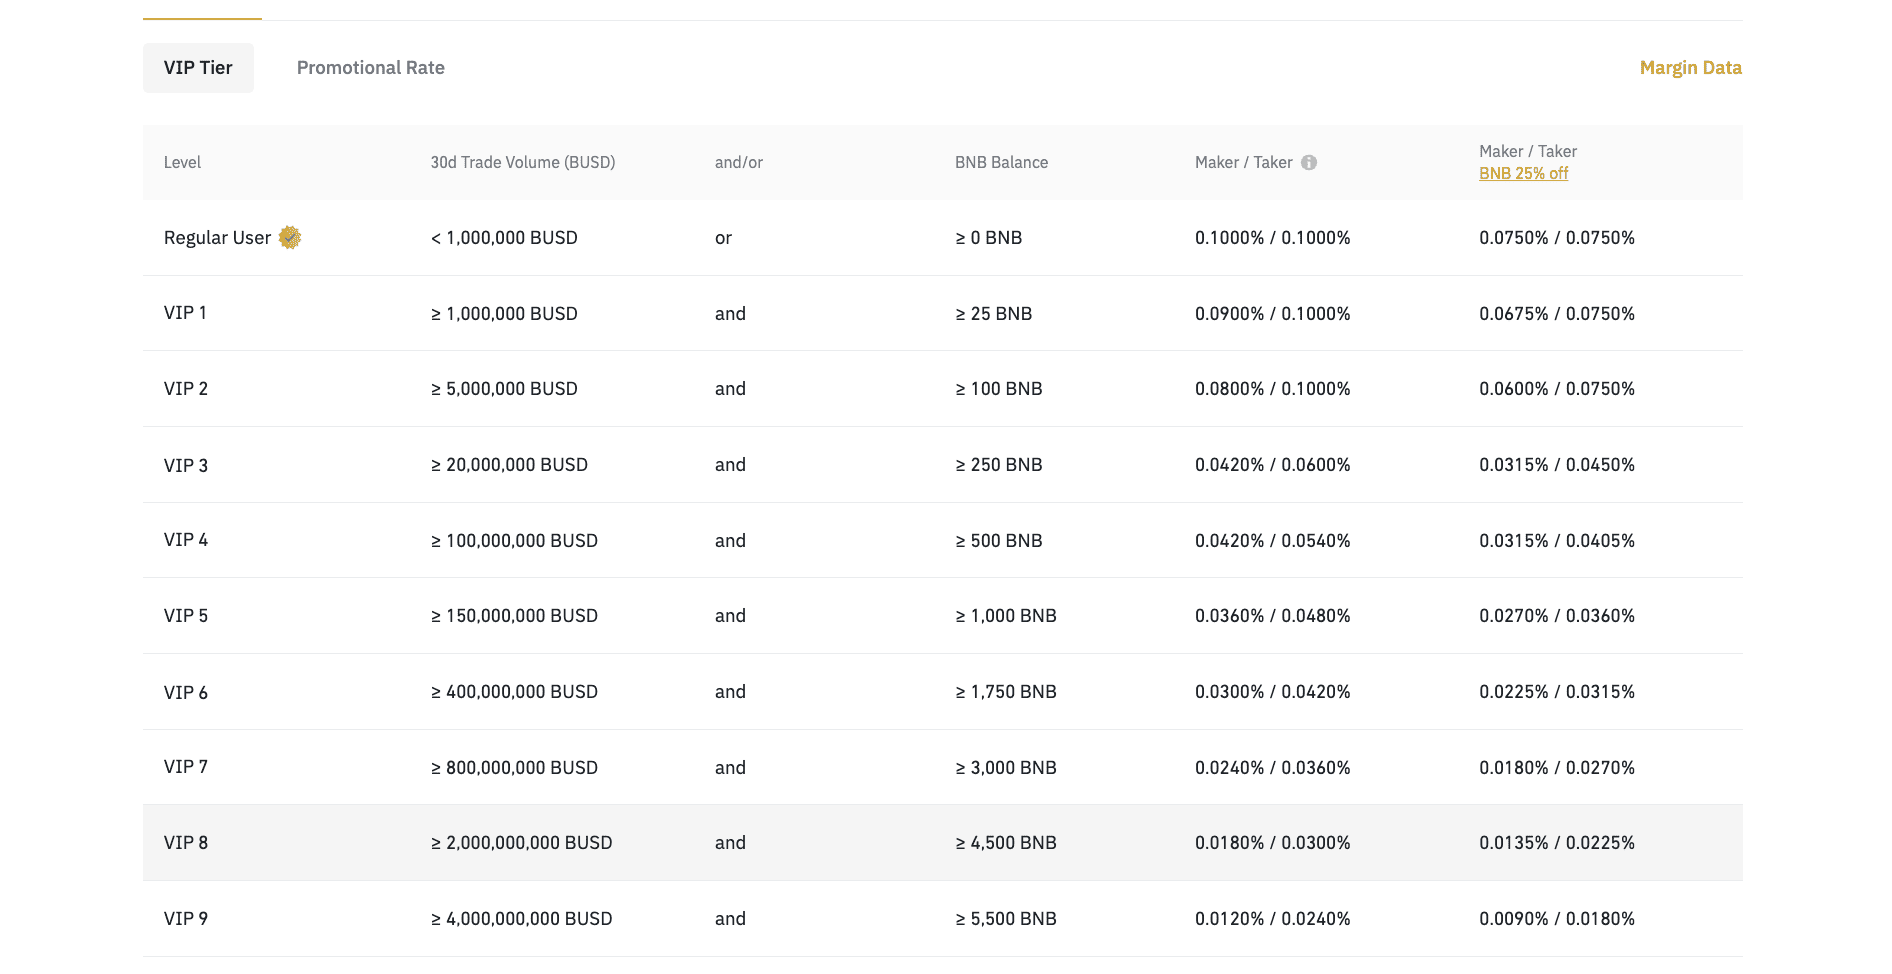Click the VIP 3 trade volume cell
Screen dimensions: 1892x974
tap(509, 465)
